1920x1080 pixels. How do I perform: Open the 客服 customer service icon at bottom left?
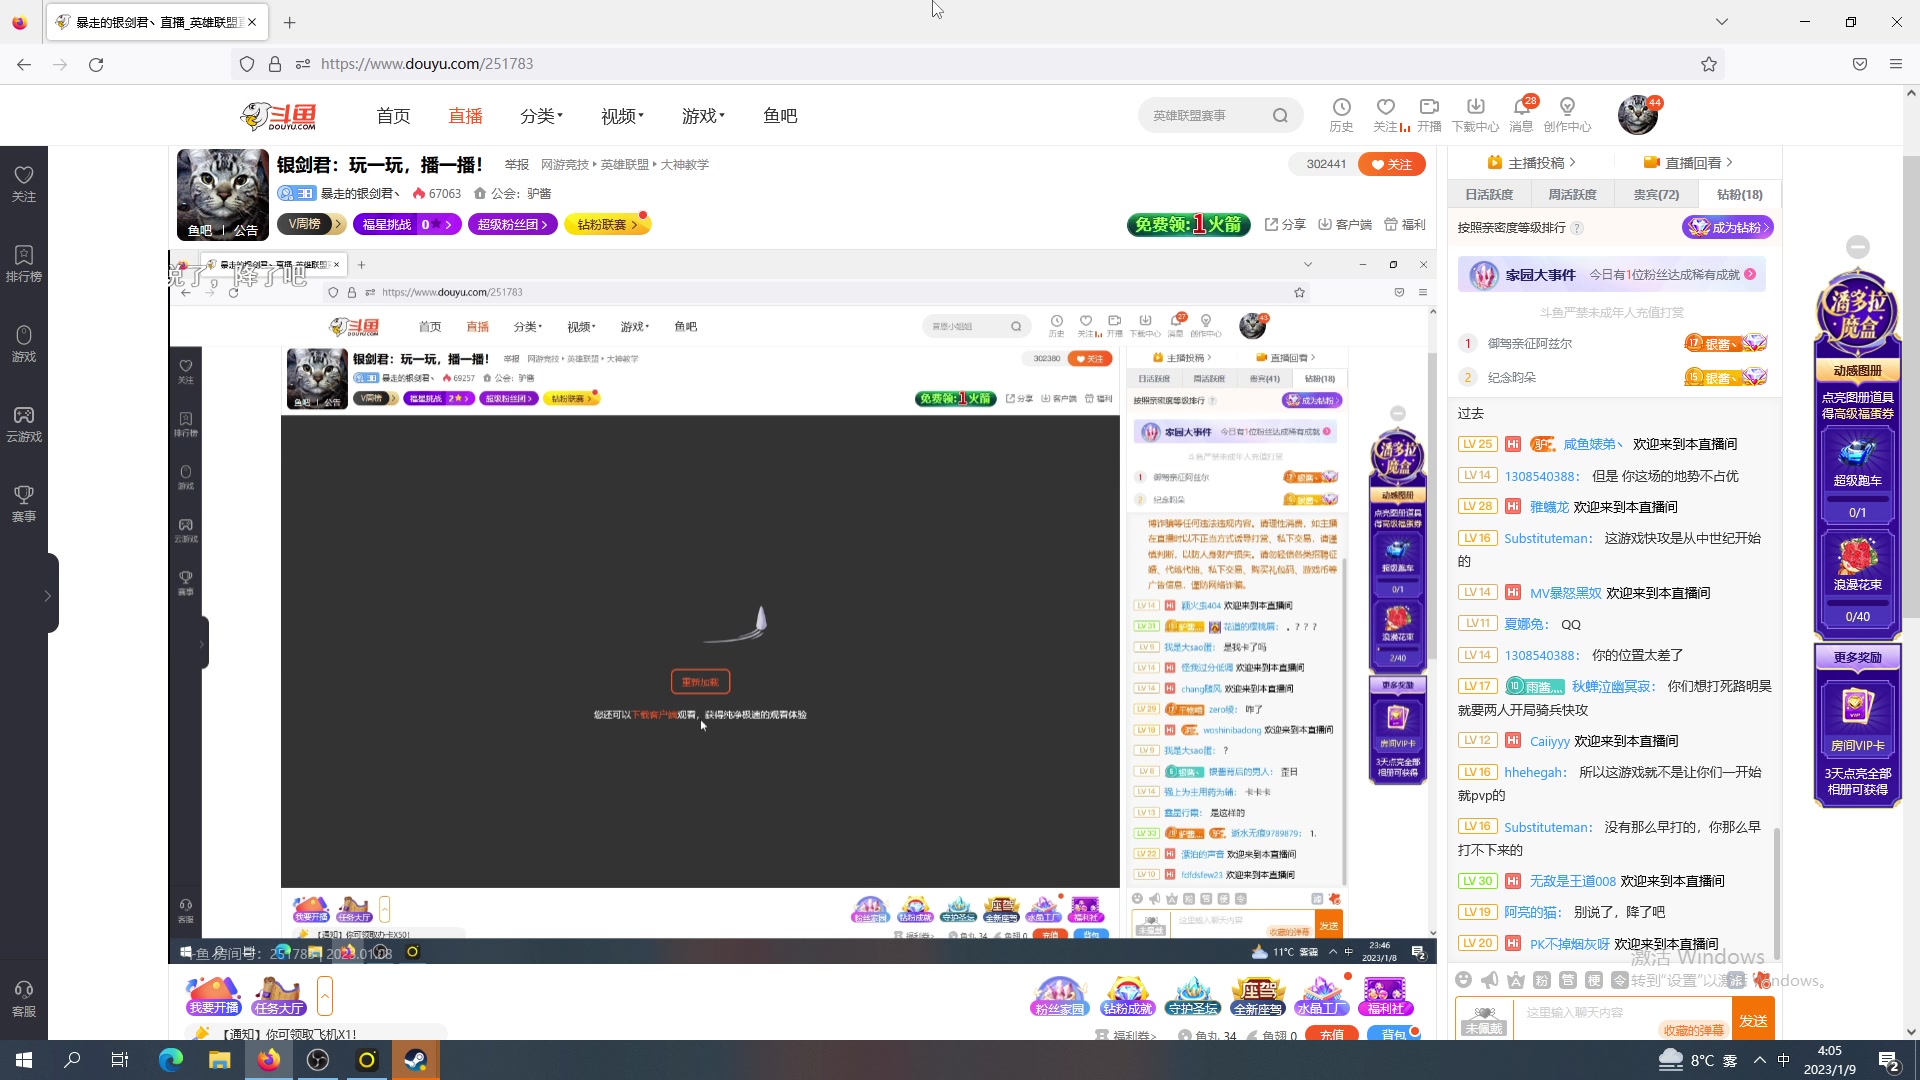point(23,1002)
